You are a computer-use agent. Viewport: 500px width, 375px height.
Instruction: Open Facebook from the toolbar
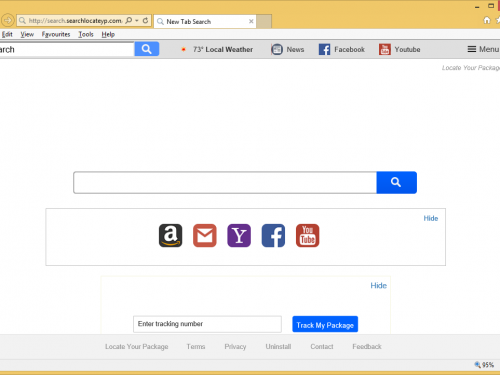pyautogui.click(x=342, y=49)
